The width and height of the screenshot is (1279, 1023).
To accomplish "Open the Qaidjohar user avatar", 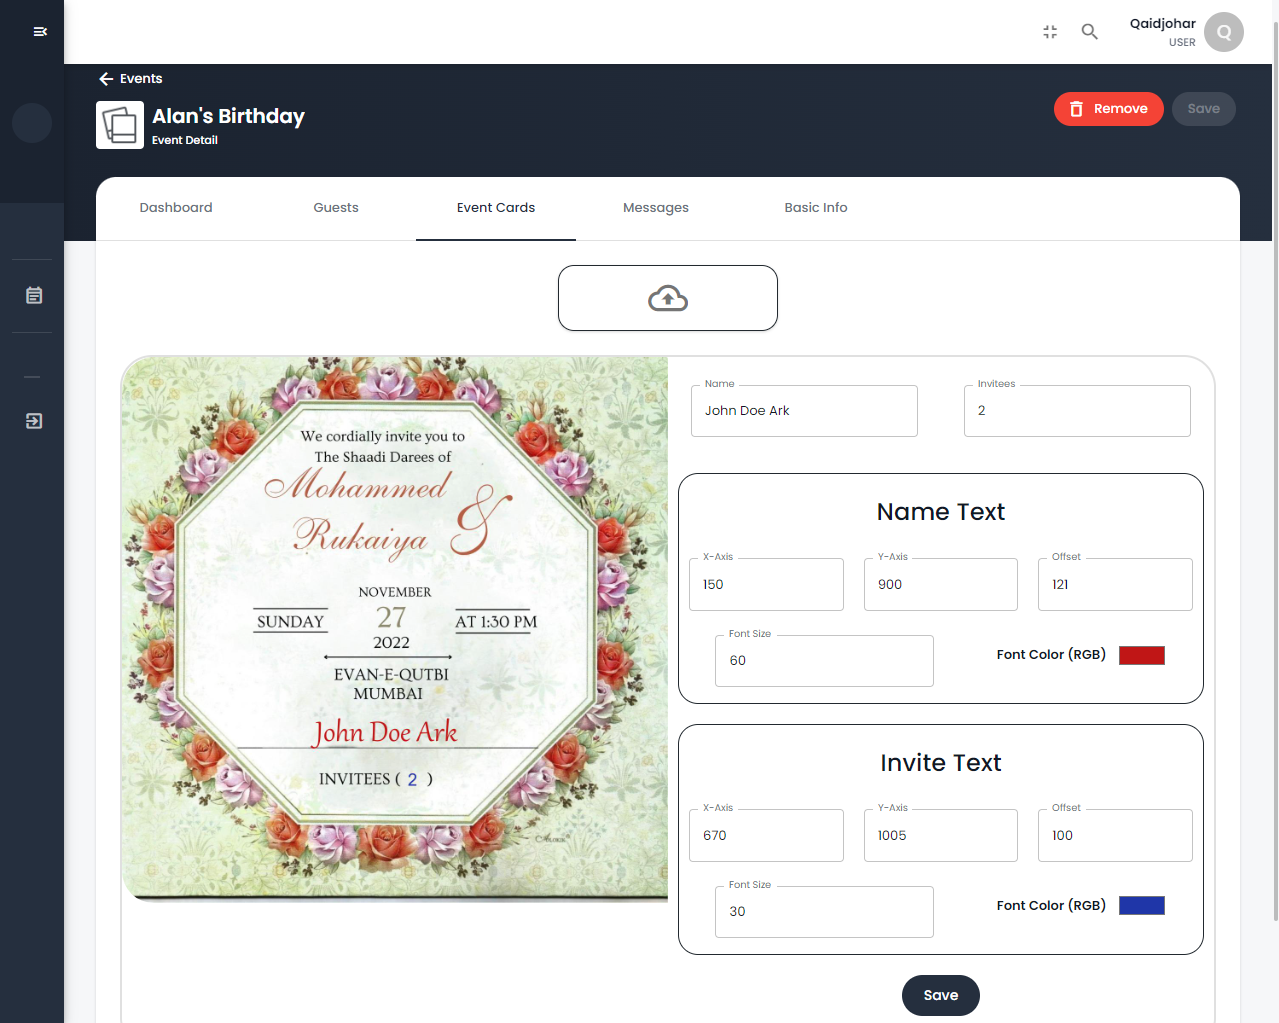I will [1223, 31].
